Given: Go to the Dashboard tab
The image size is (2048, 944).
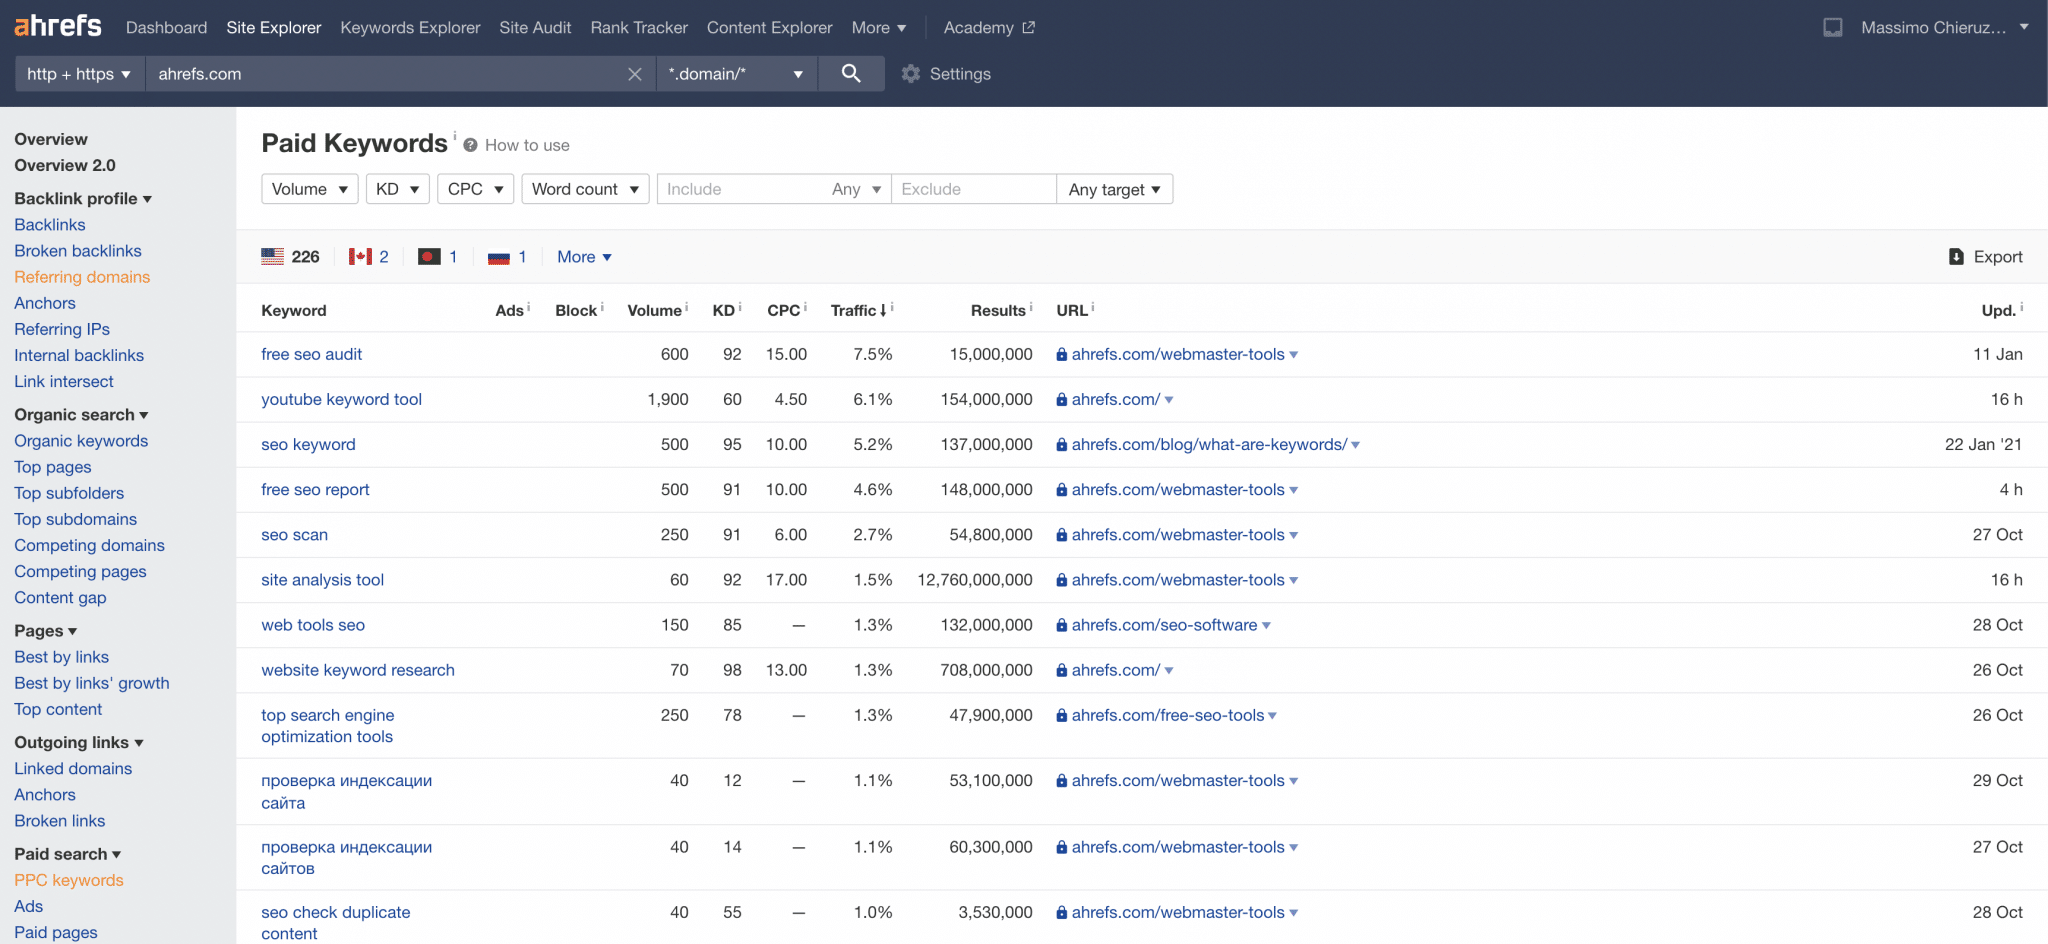Looking at the screenshot, I should click(x=166, y=28).
